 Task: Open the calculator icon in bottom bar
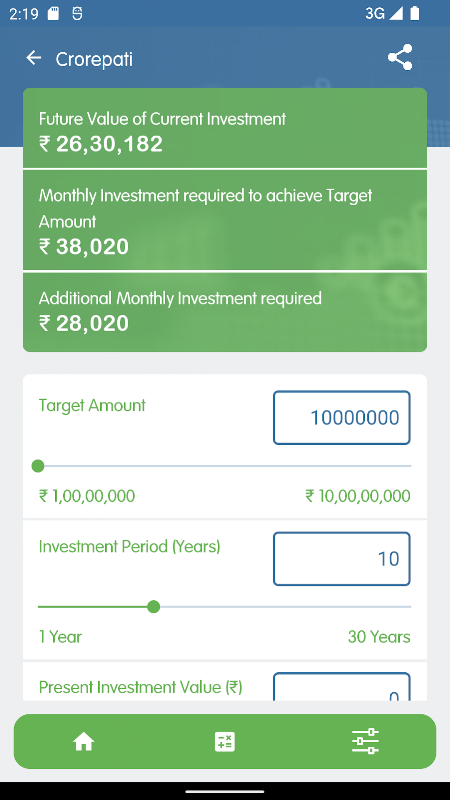pyautogui.click(x=224, y=741)
